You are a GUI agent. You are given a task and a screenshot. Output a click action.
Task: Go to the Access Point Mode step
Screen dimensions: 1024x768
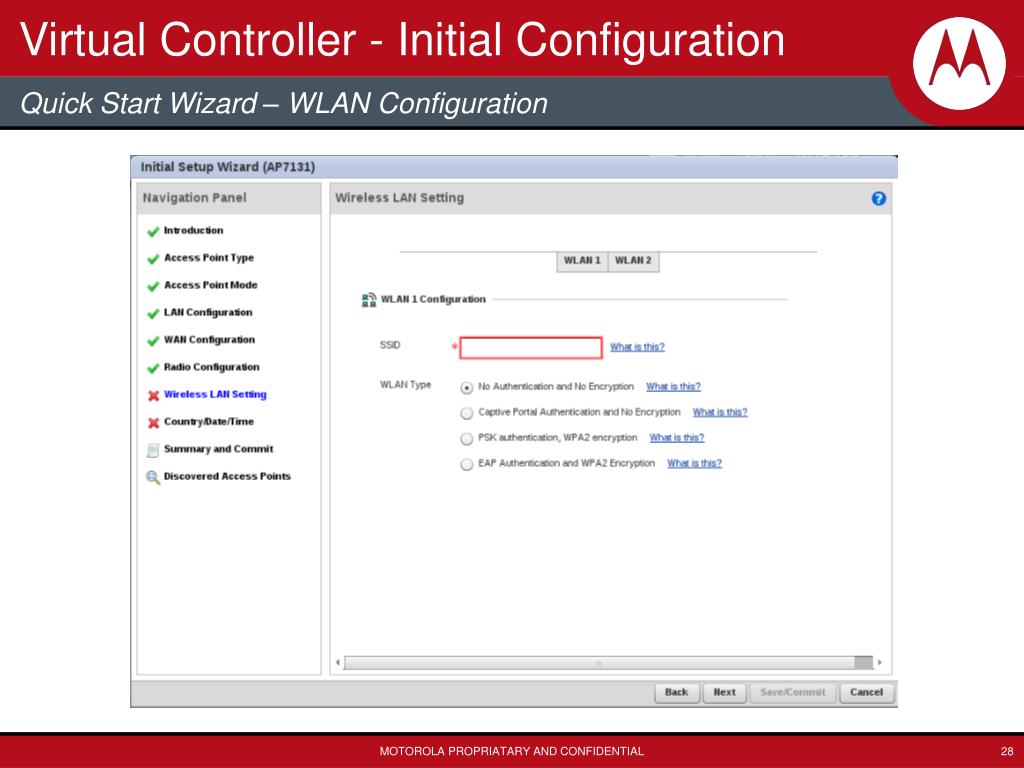pyautogui.click(x=210, y=285)
